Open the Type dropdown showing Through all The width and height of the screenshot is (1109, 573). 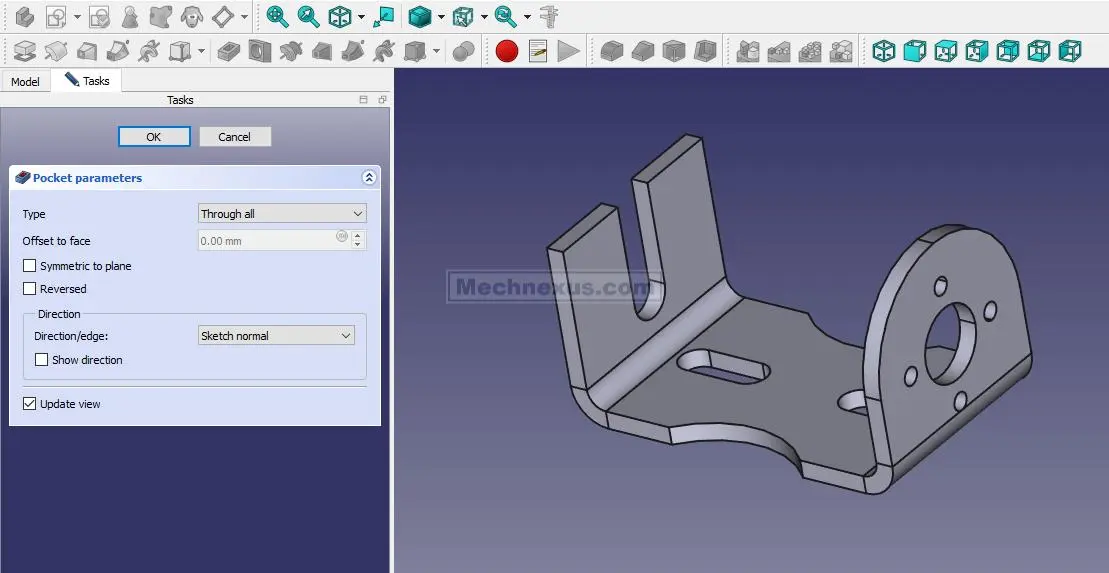click(282, 214)
